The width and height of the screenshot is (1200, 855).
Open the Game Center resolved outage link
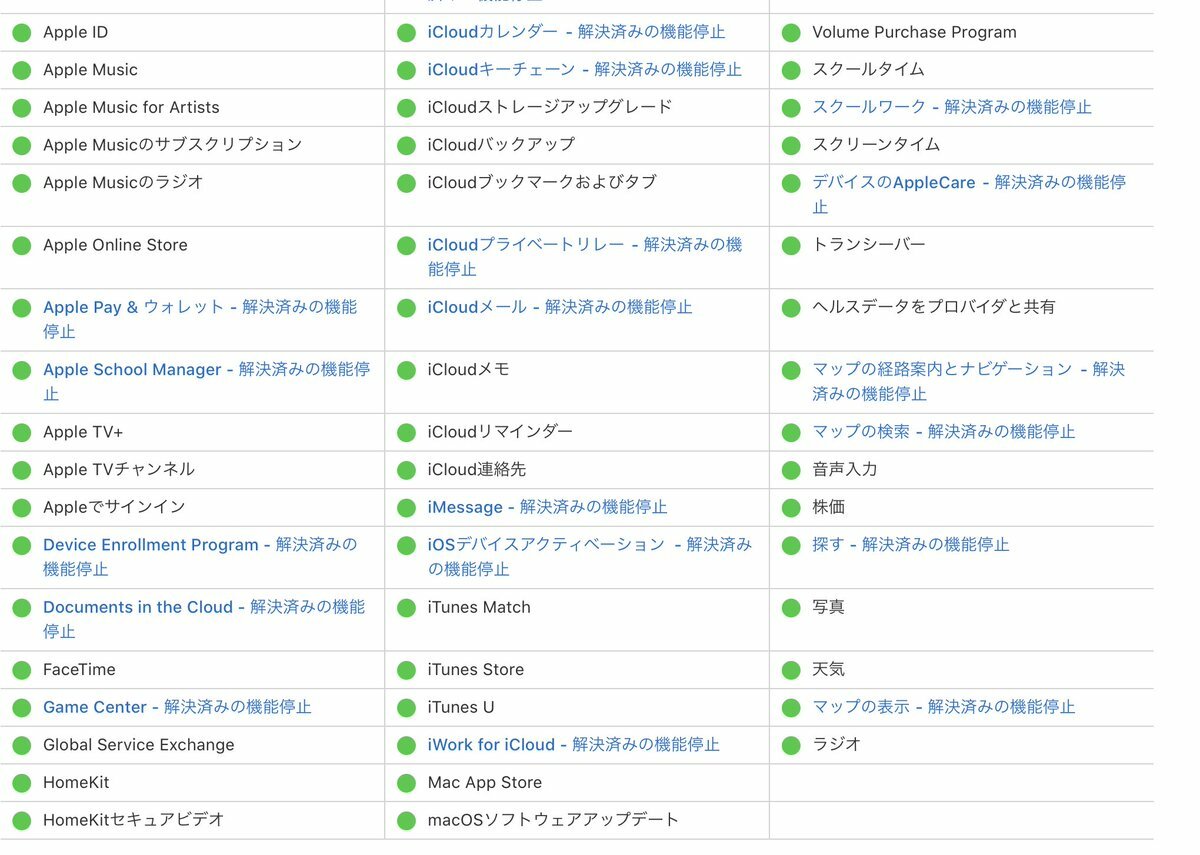click(176, 708)
